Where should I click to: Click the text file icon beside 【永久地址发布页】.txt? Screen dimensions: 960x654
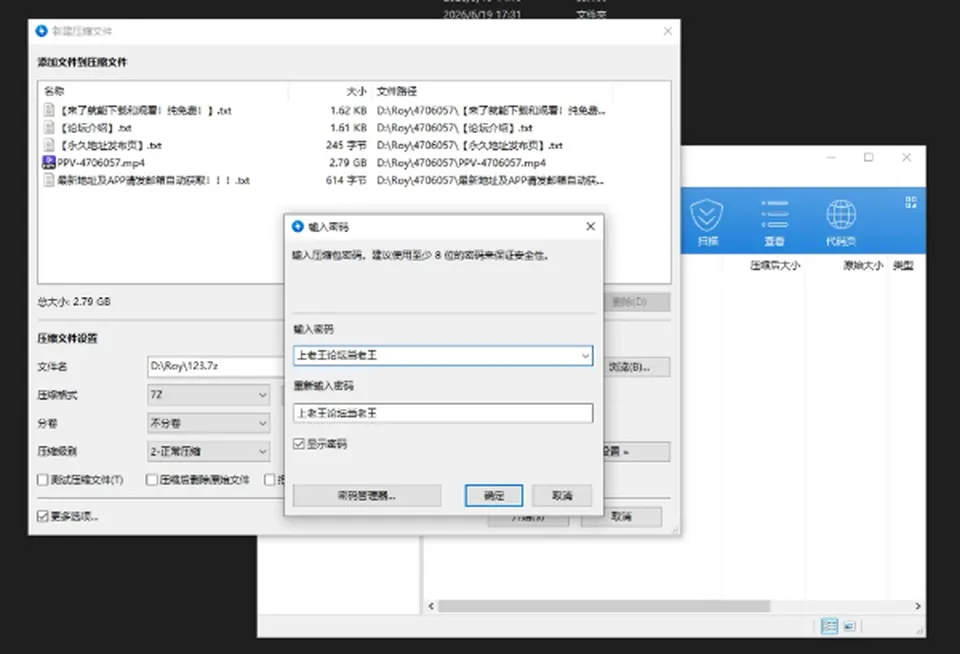coord(49,145)
